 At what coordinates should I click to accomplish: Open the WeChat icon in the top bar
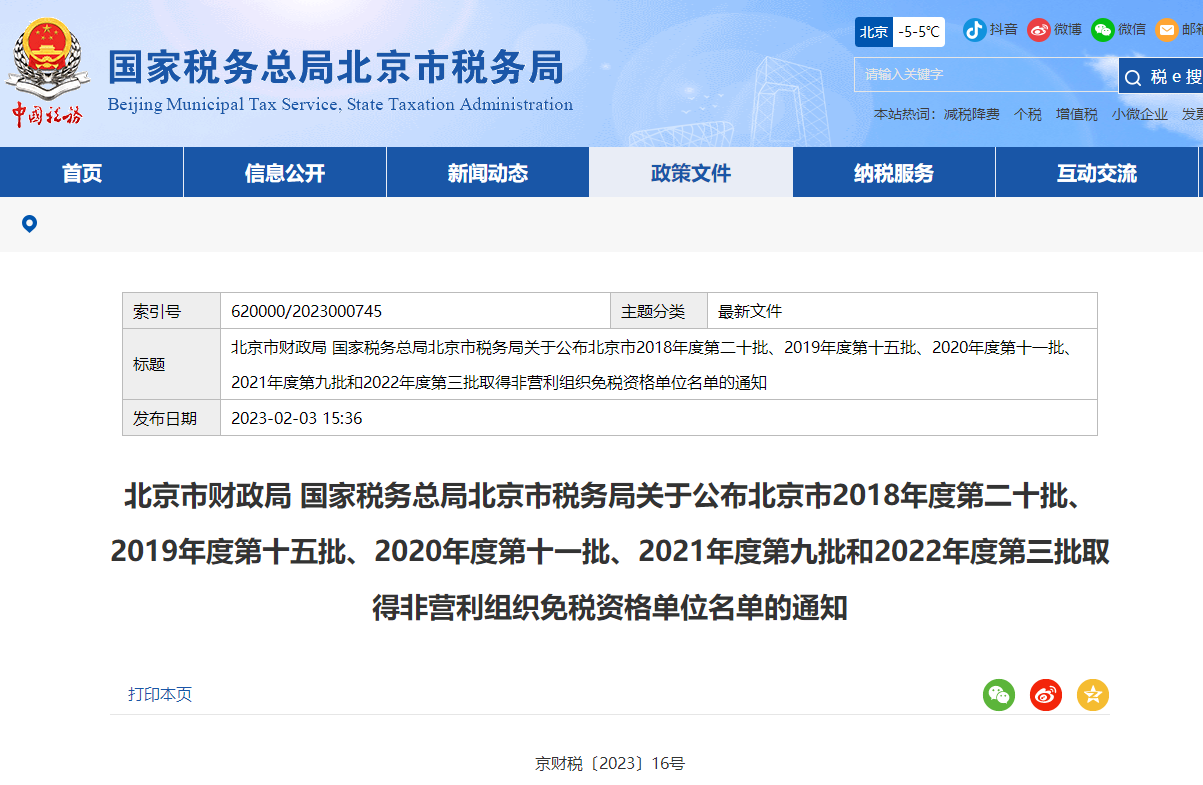click(1102, 29)
